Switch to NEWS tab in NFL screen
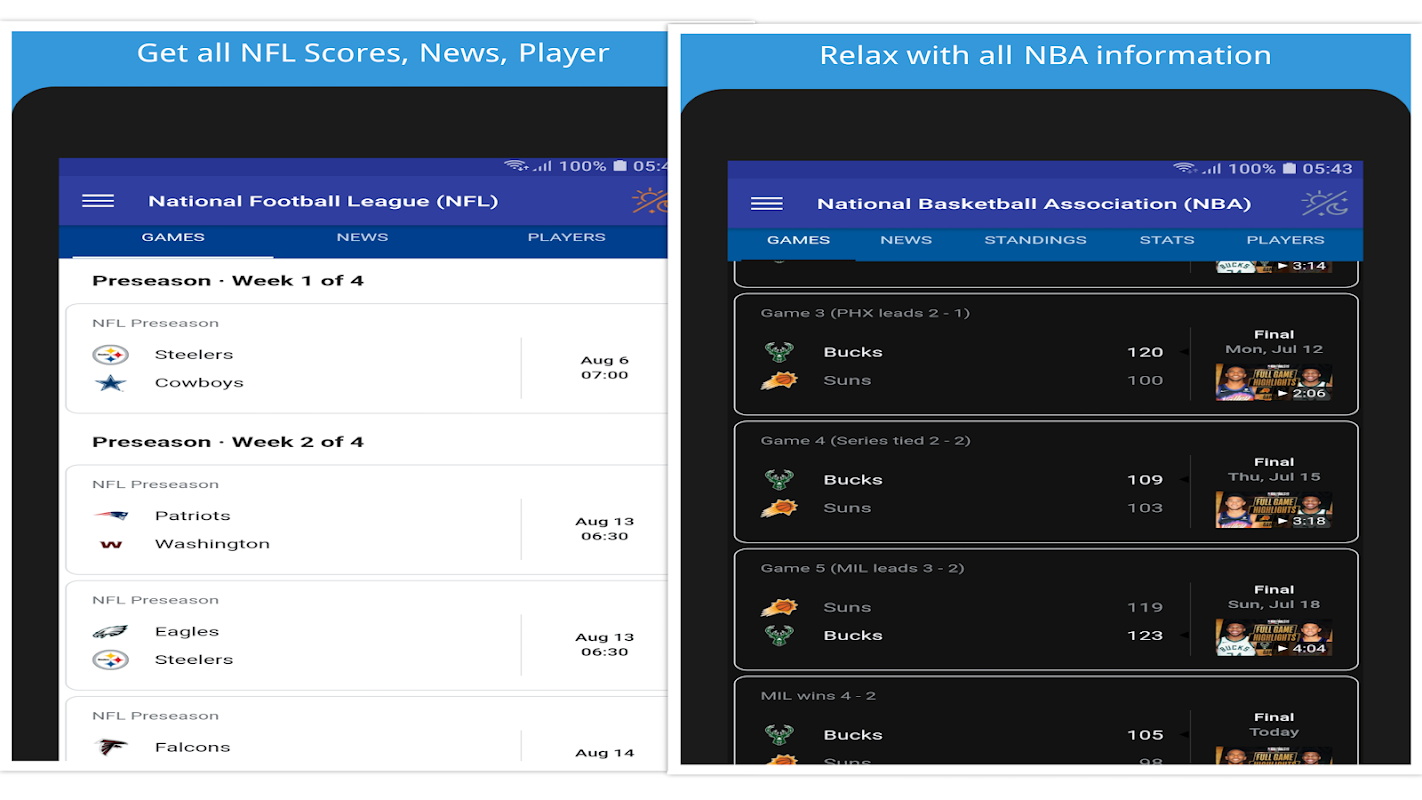 (362, 237)
